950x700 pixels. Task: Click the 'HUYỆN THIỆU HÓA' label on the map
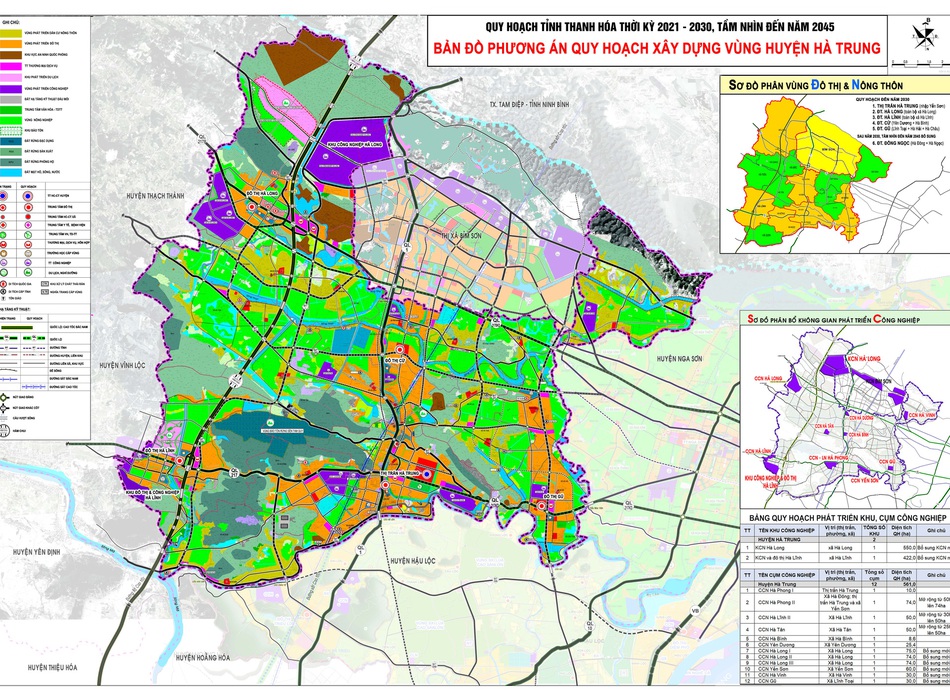53,667
